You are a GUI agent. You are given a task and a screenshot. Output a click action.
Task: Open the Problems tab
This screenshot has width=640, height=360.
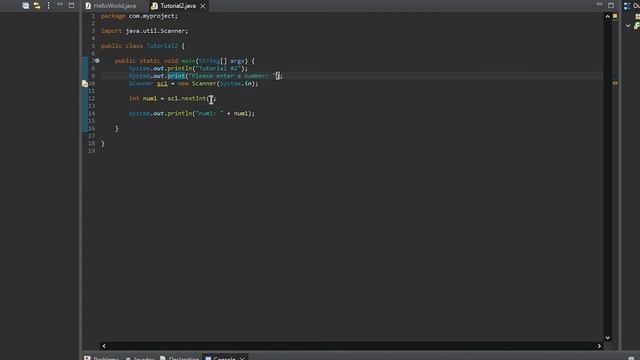[x=102, y=358]
